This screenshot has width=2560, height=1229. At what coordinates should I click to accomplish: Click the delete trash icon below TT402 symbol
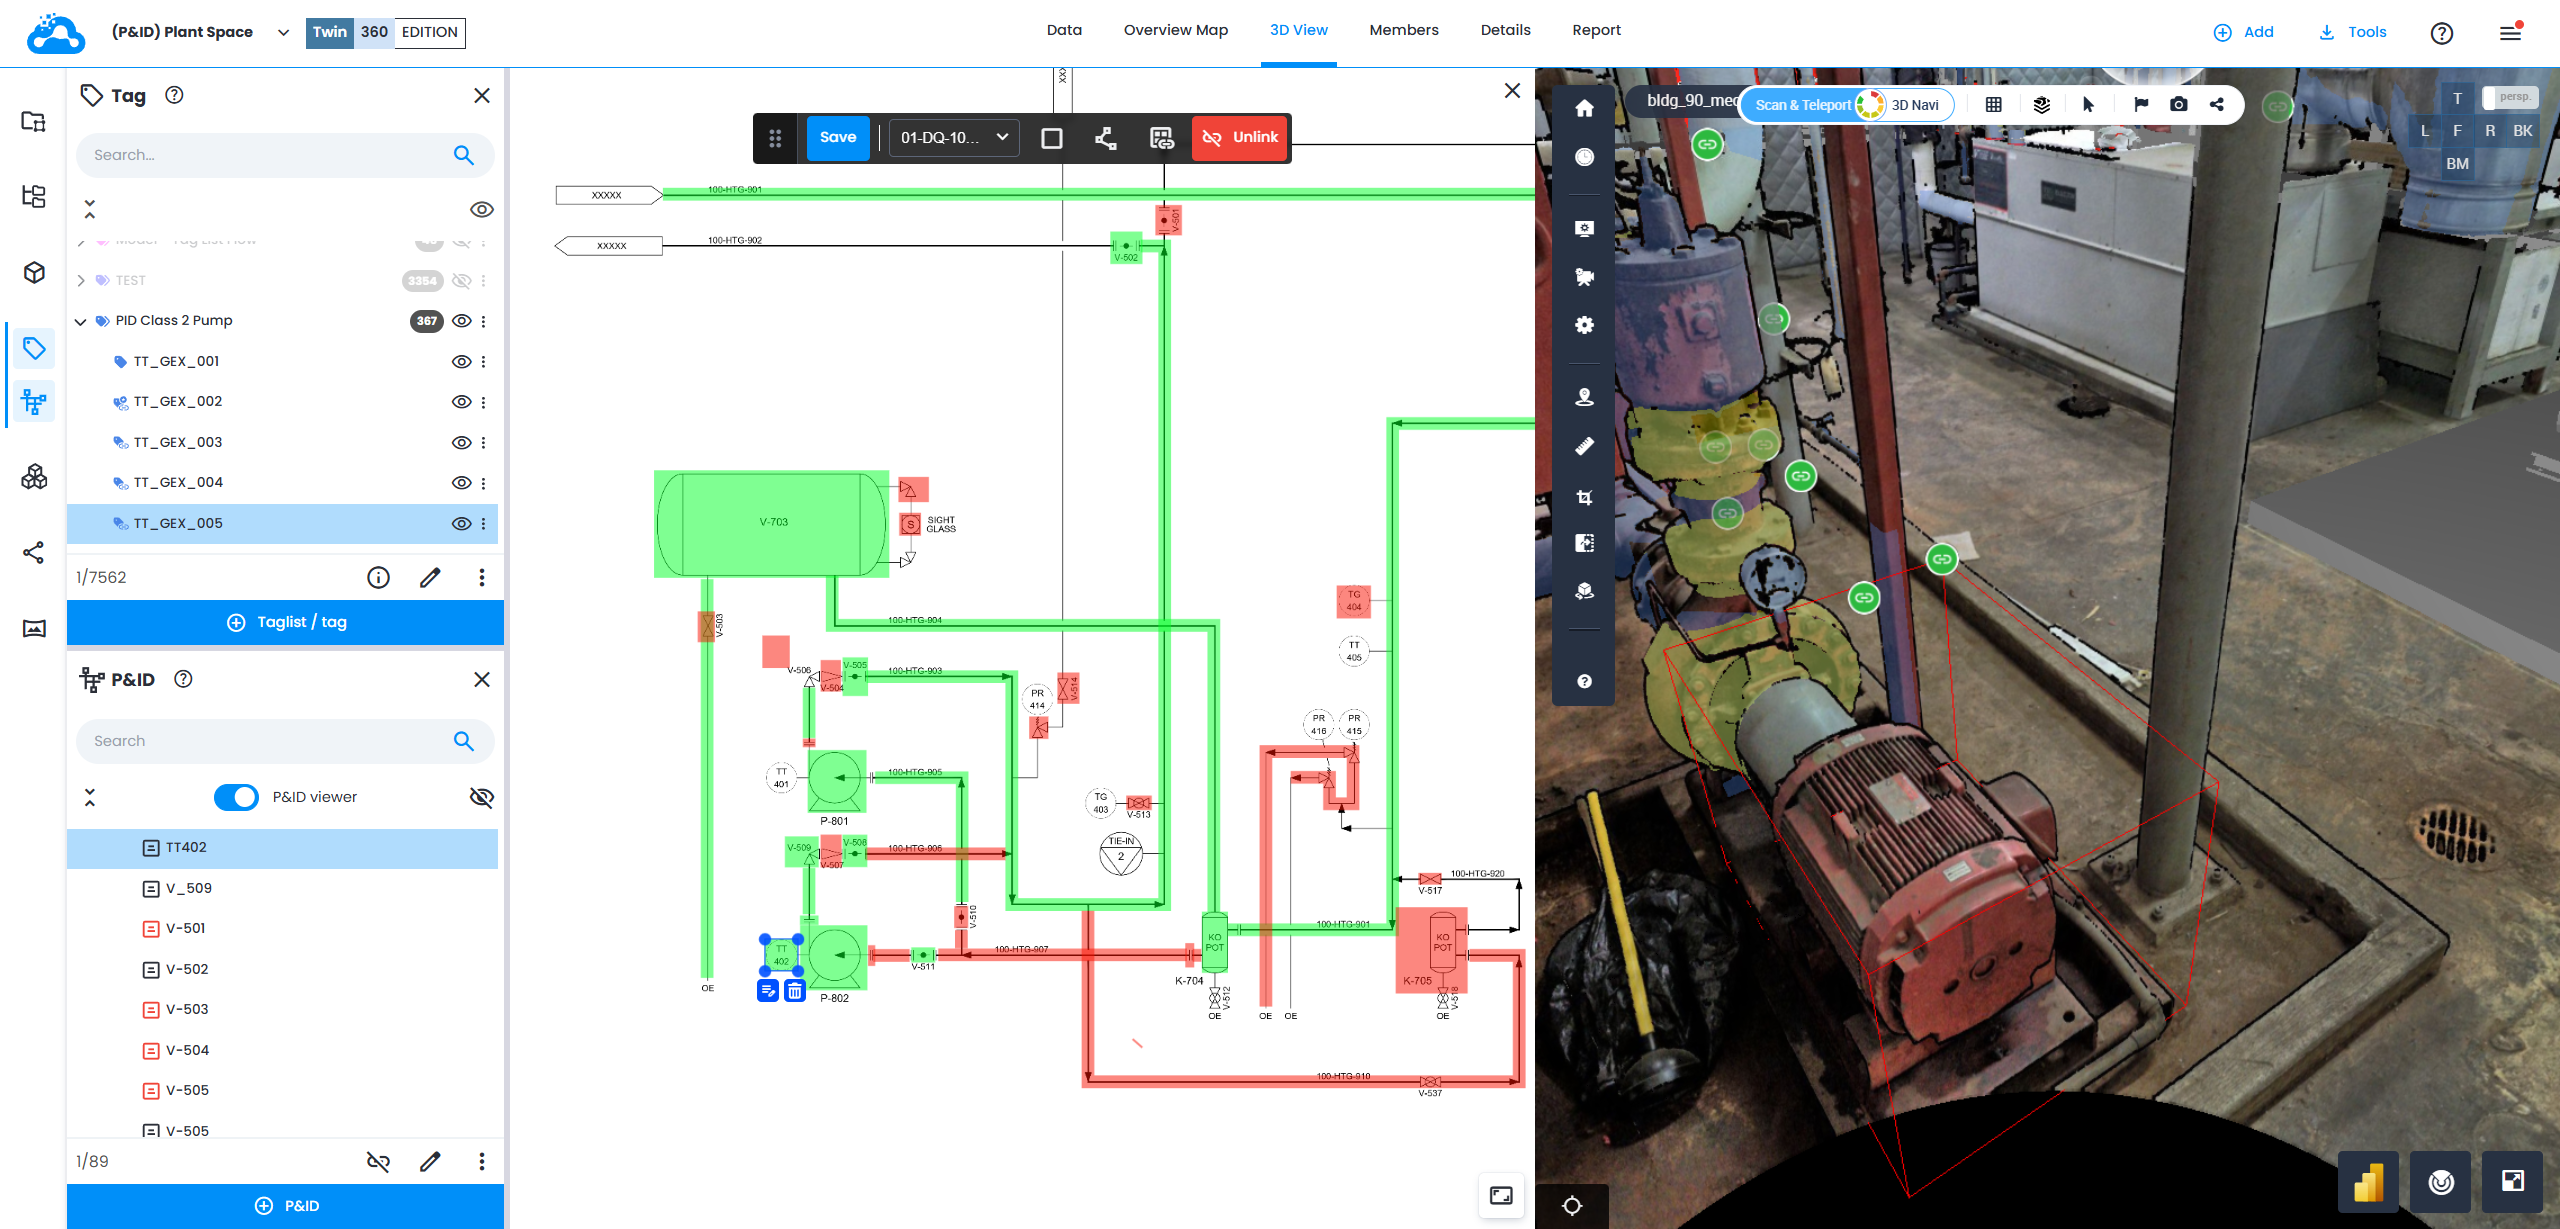click(794, 991)
